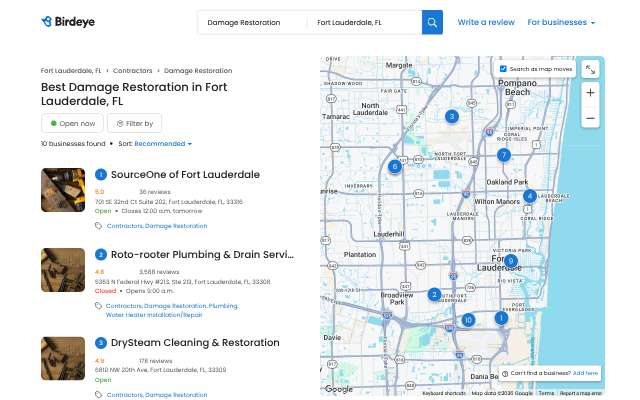The height and width of the screenshot is (400, 640).
Task: Click Keyboard shortcuts on the map
Action: pos(444,393)
